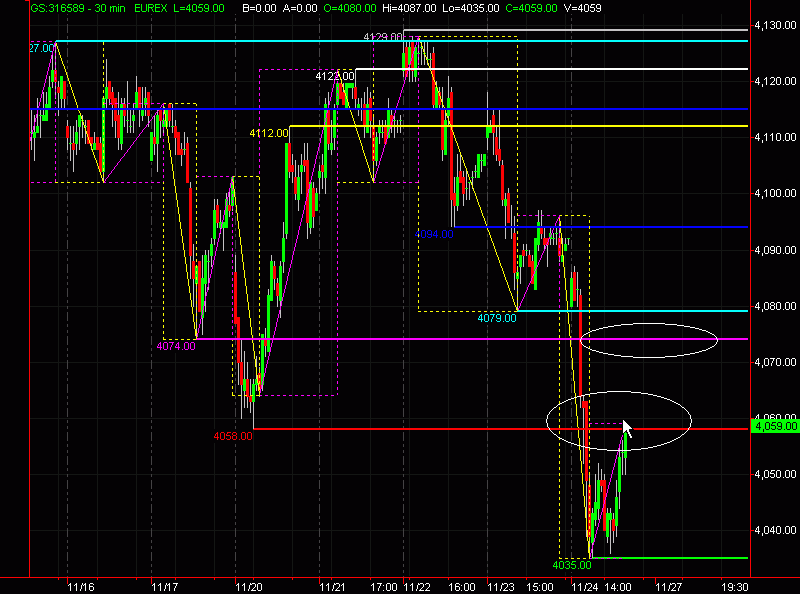Click the 15:00 time label on axis
Viewport: 800px width, 594px height.
click(x=540, y=587)
